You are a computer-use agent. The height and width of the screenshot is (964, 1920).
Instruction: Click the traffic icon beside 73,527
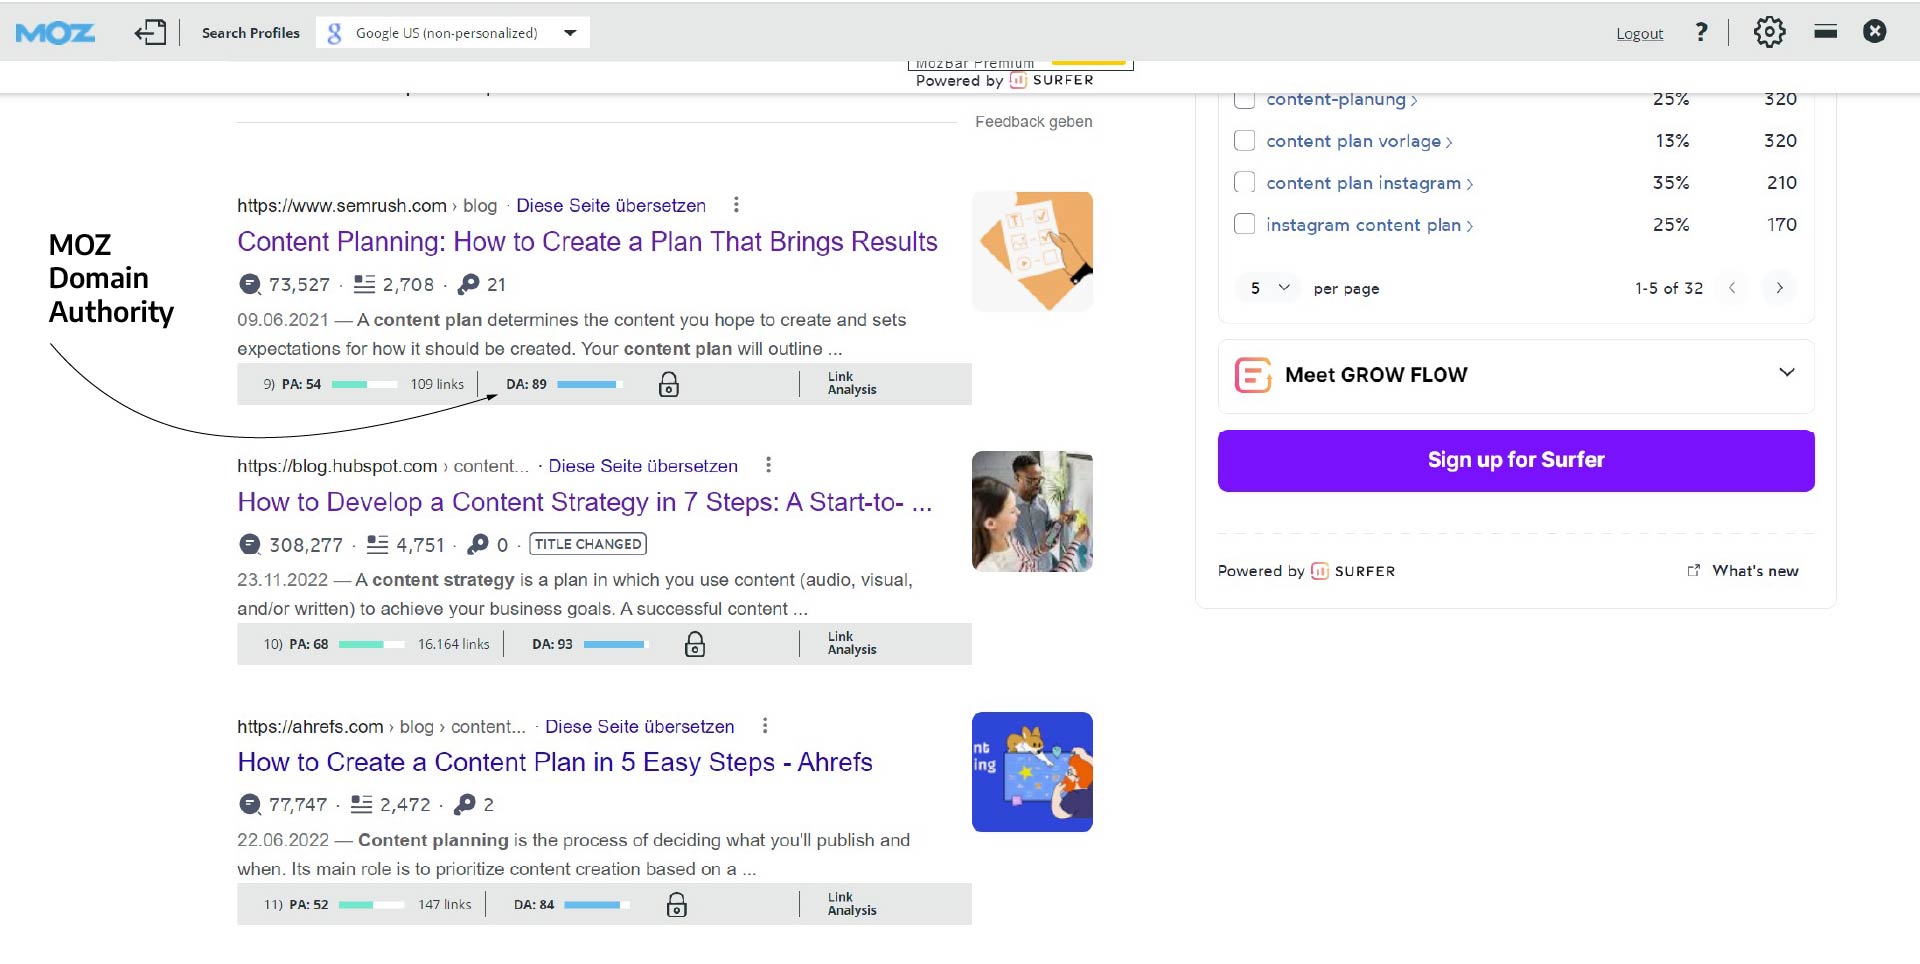tap(250, 285)
